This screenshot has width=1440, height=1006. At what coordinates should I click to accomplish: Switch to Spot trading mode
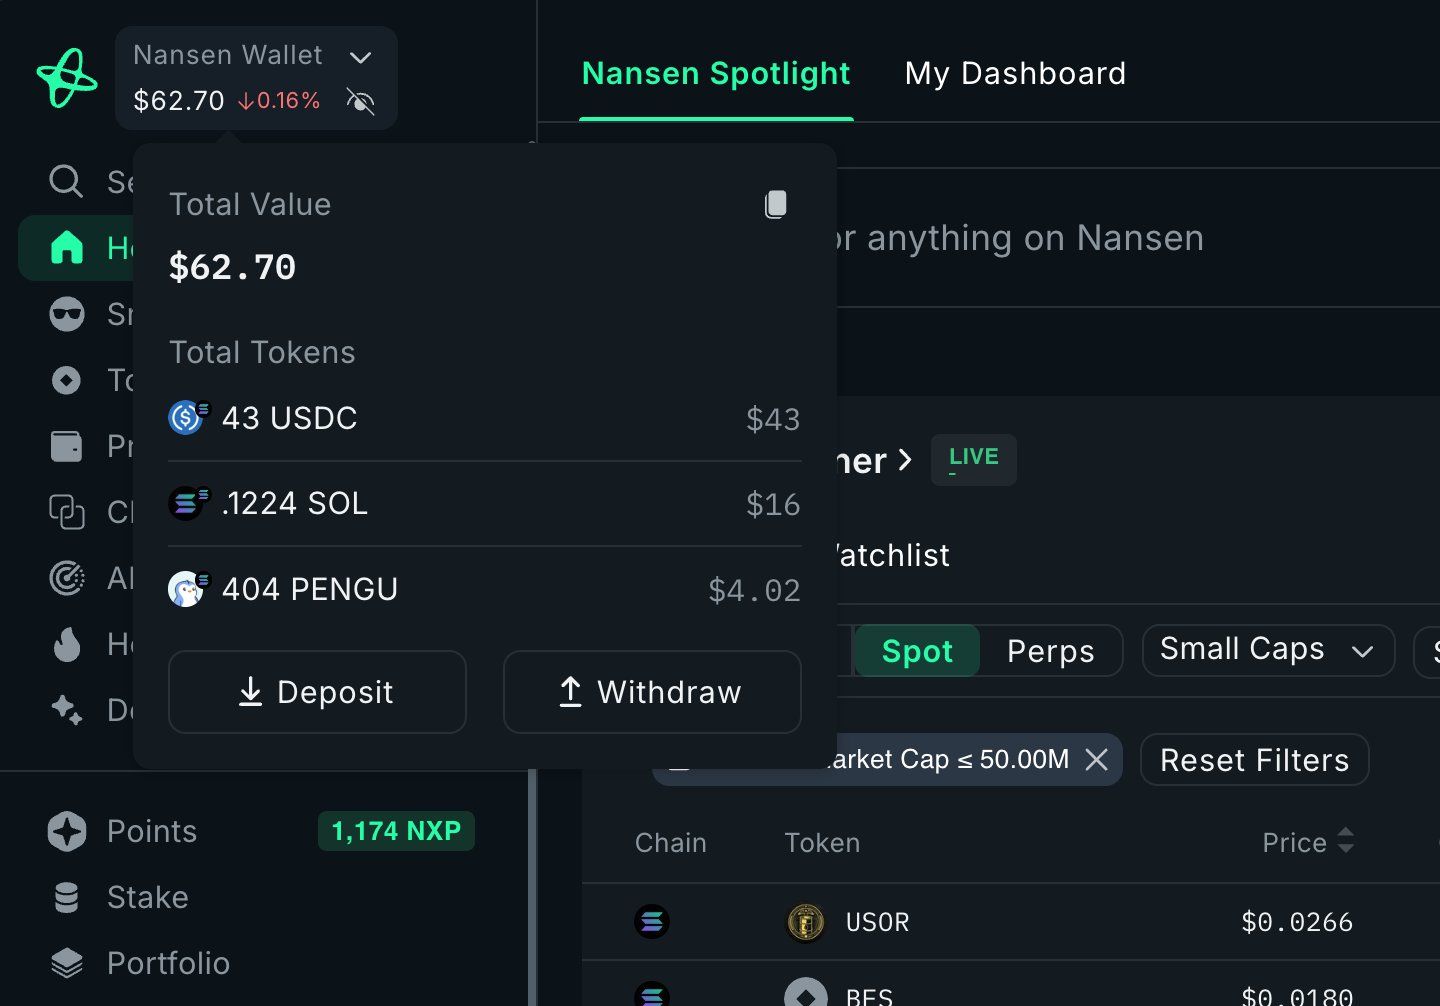tap(917, 651)
